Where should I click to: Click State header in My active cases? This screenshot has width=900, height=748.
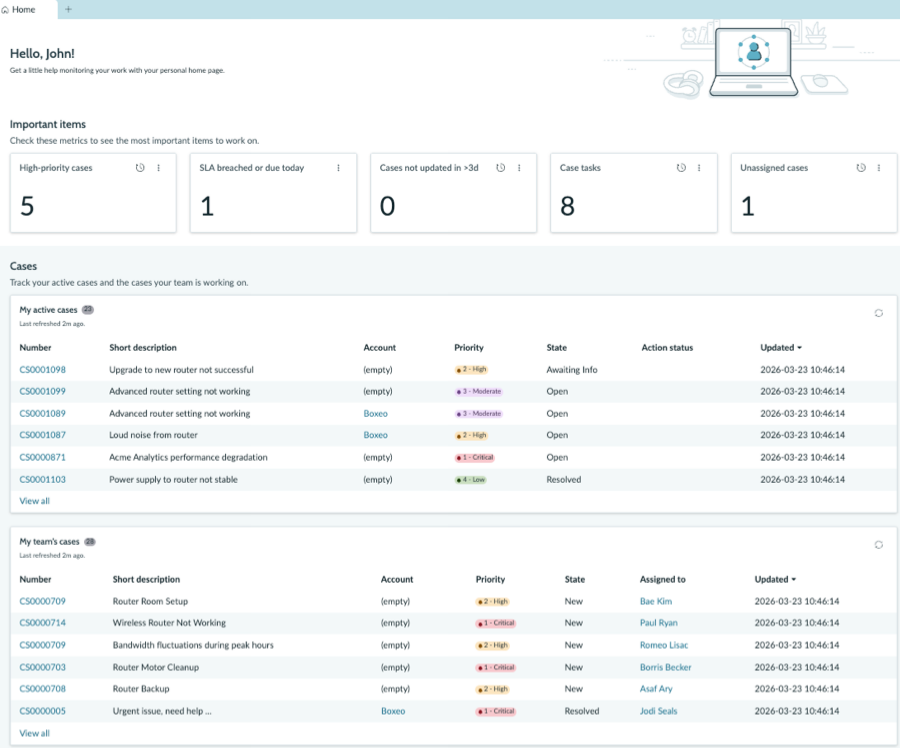pyautogui.click(x=556, y=347)
